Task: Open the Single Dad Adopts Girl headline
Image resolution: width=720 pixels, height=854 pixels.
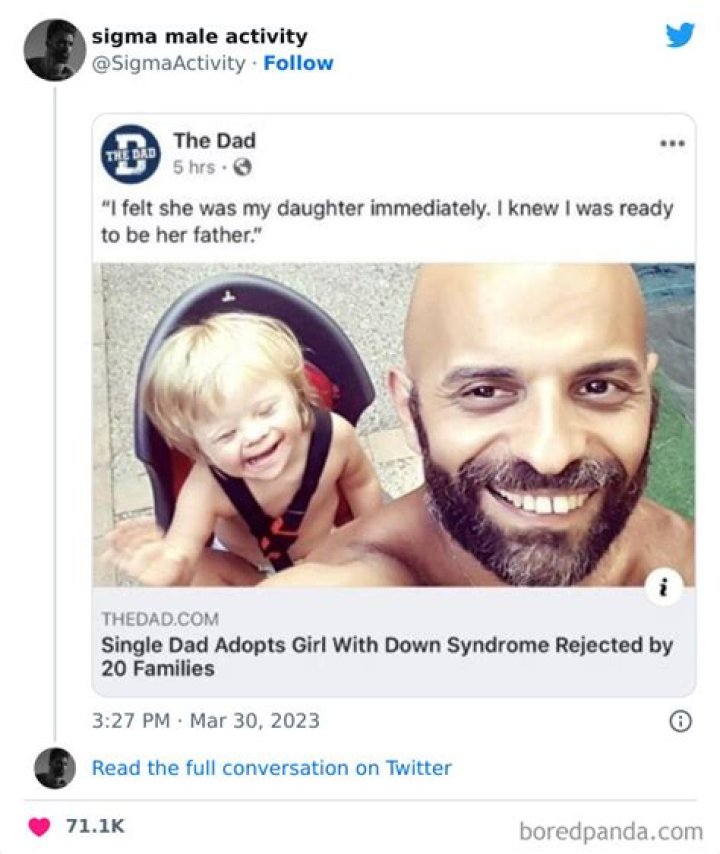Action: 386,656
